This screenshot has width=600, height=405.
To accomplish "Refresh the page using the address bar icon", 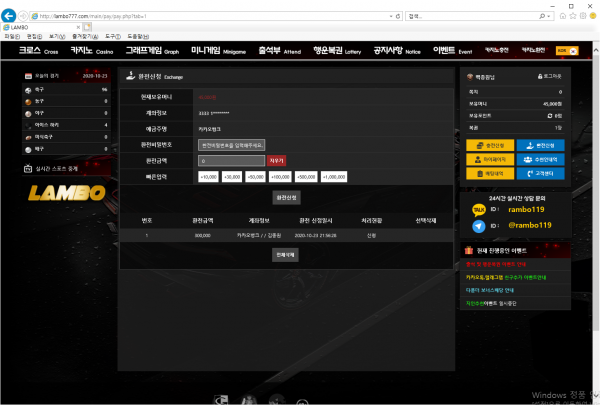I will 398,16.
